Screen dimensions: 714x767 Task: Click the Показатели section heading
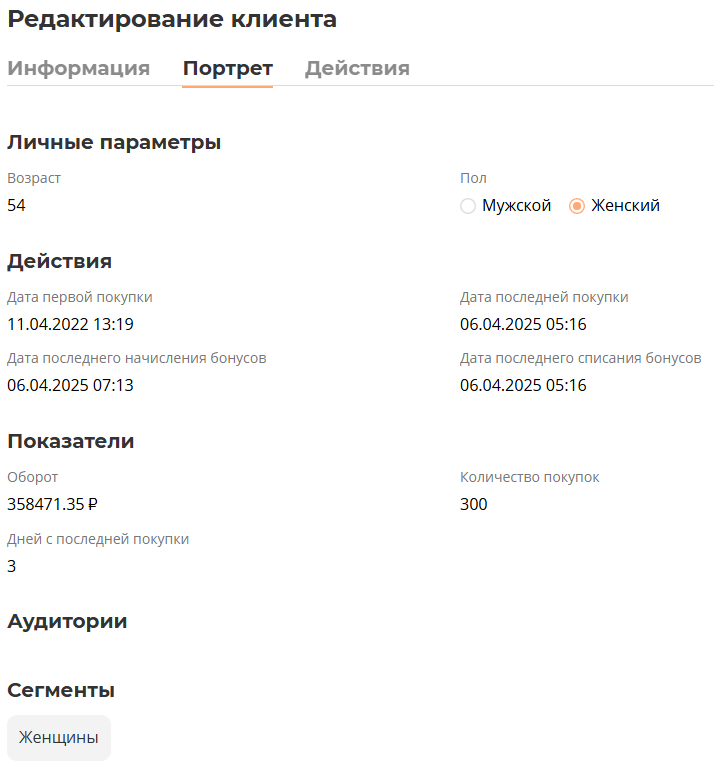click(x=71, y=441)
